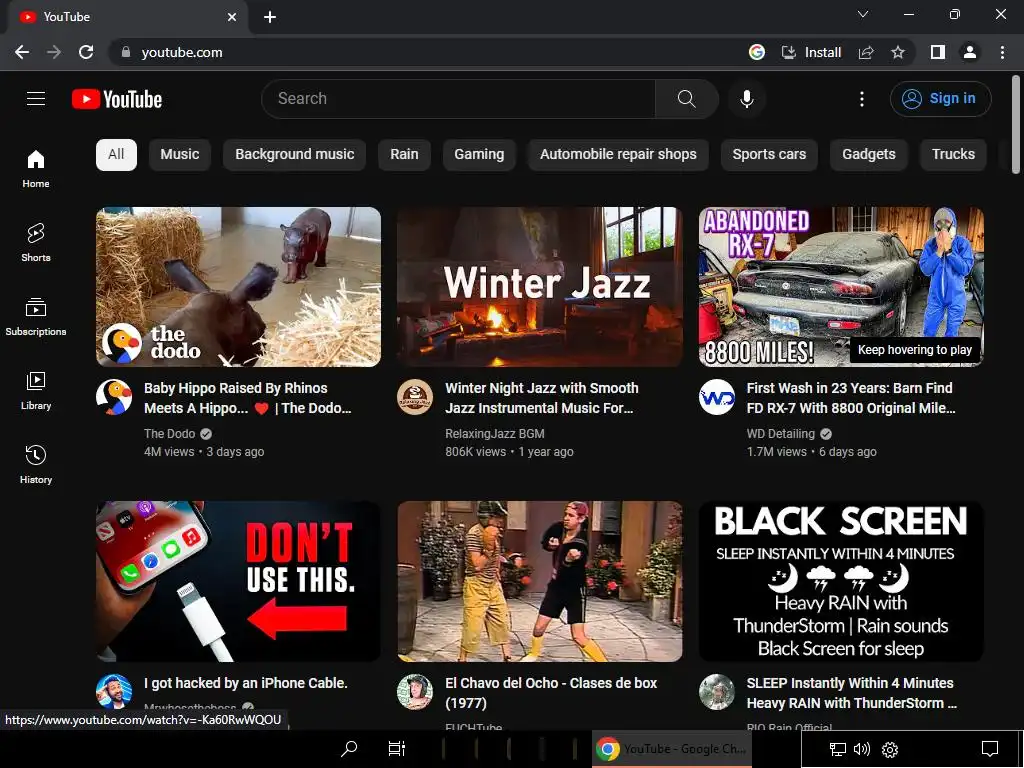Open the First Wash in 23 Years title

tap(851, 398)
